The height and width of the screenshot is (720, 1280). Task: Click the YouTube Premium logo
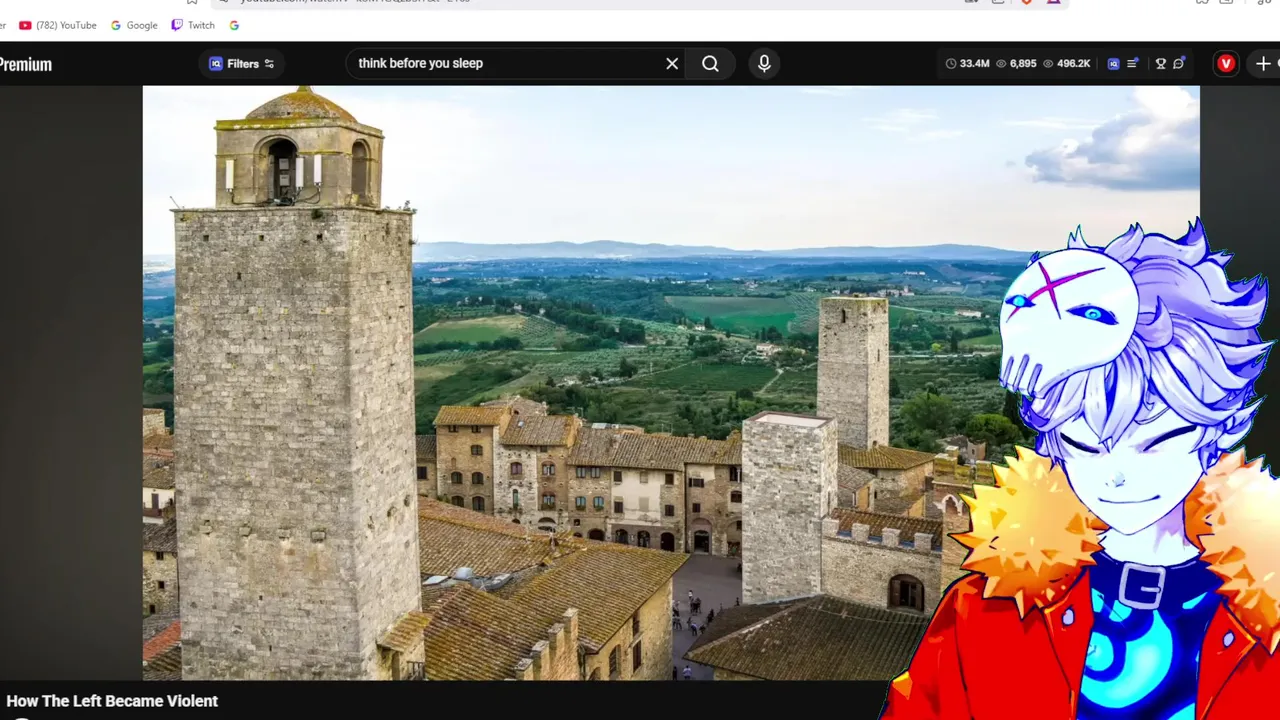(26, 64)
